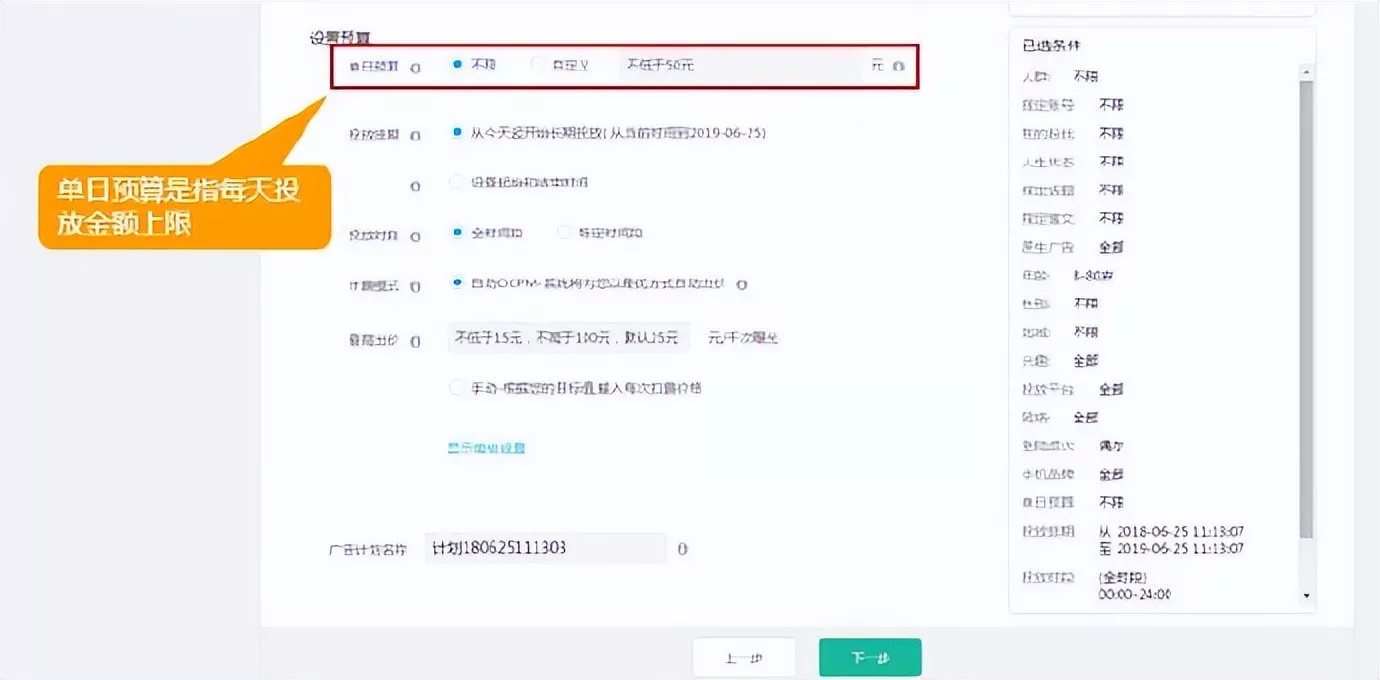The width and height of the screenshot is (1380, 680).
Task: Open the 显示高级设置 advanced settings link
Action: (486, 448)
